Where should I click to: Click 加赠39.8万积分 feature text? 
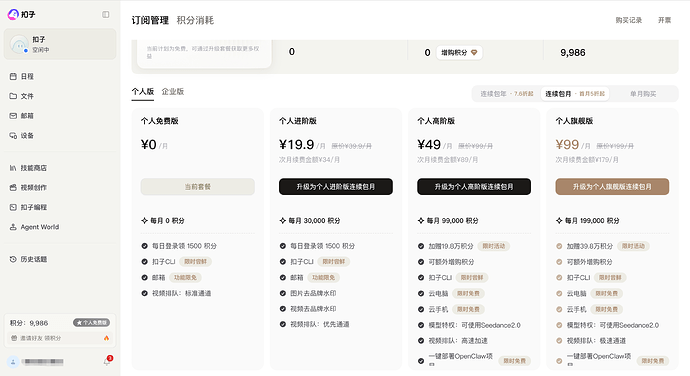click(589, 246)
